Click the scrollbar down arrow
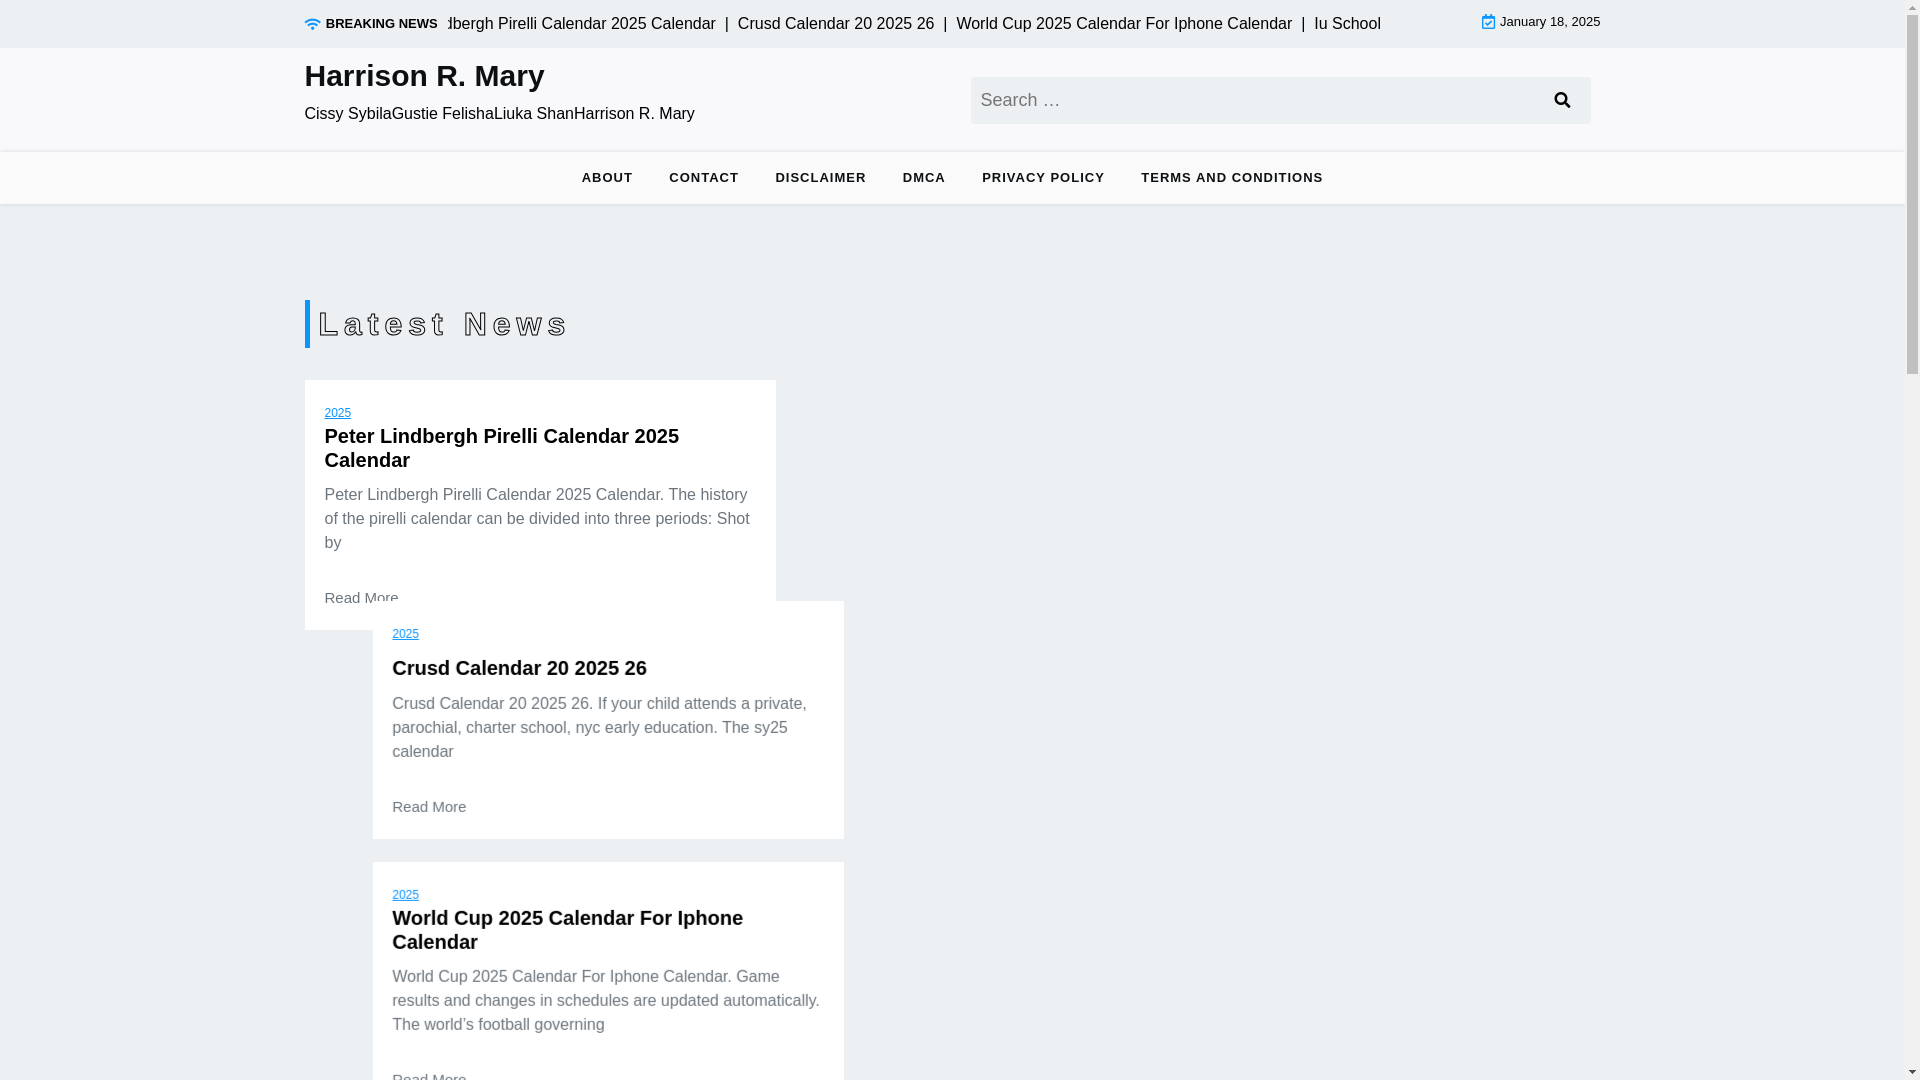Viewport: 1920px width, 1080px height. click(x=1912, y=1072)
